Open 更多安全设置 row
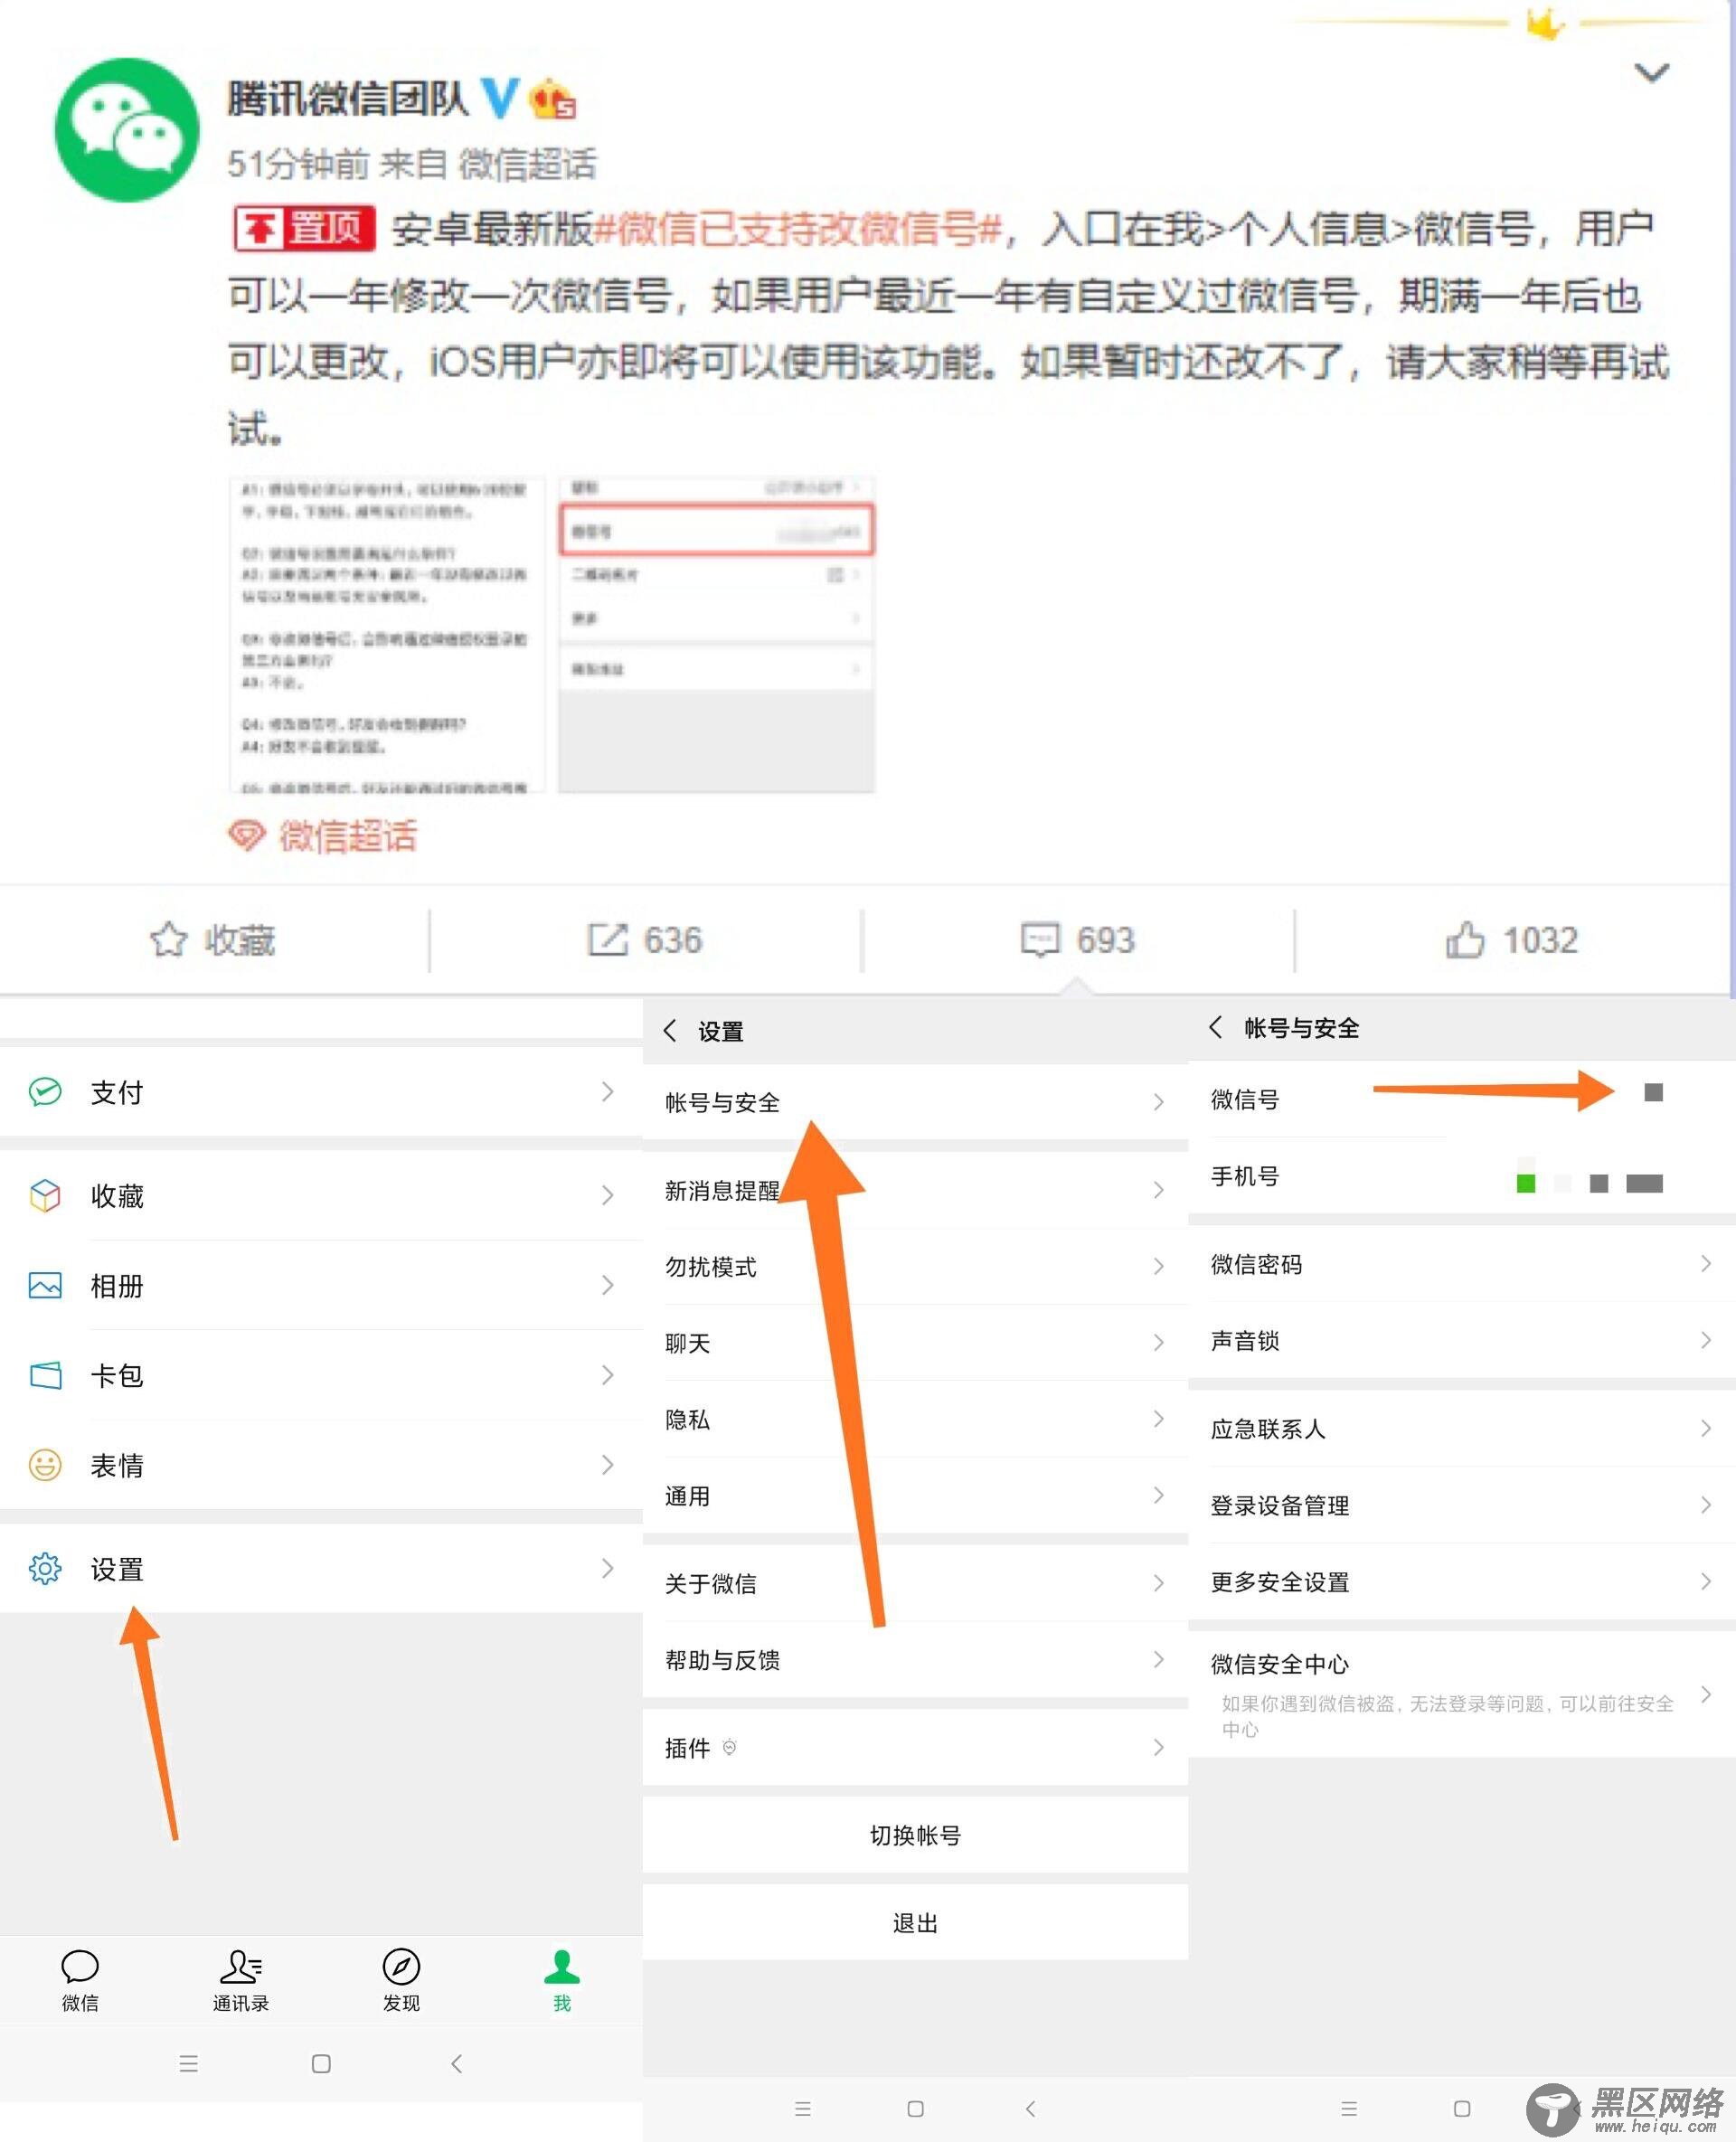This screenshot has height=2142, width=1736. tap(1462, 1581)
